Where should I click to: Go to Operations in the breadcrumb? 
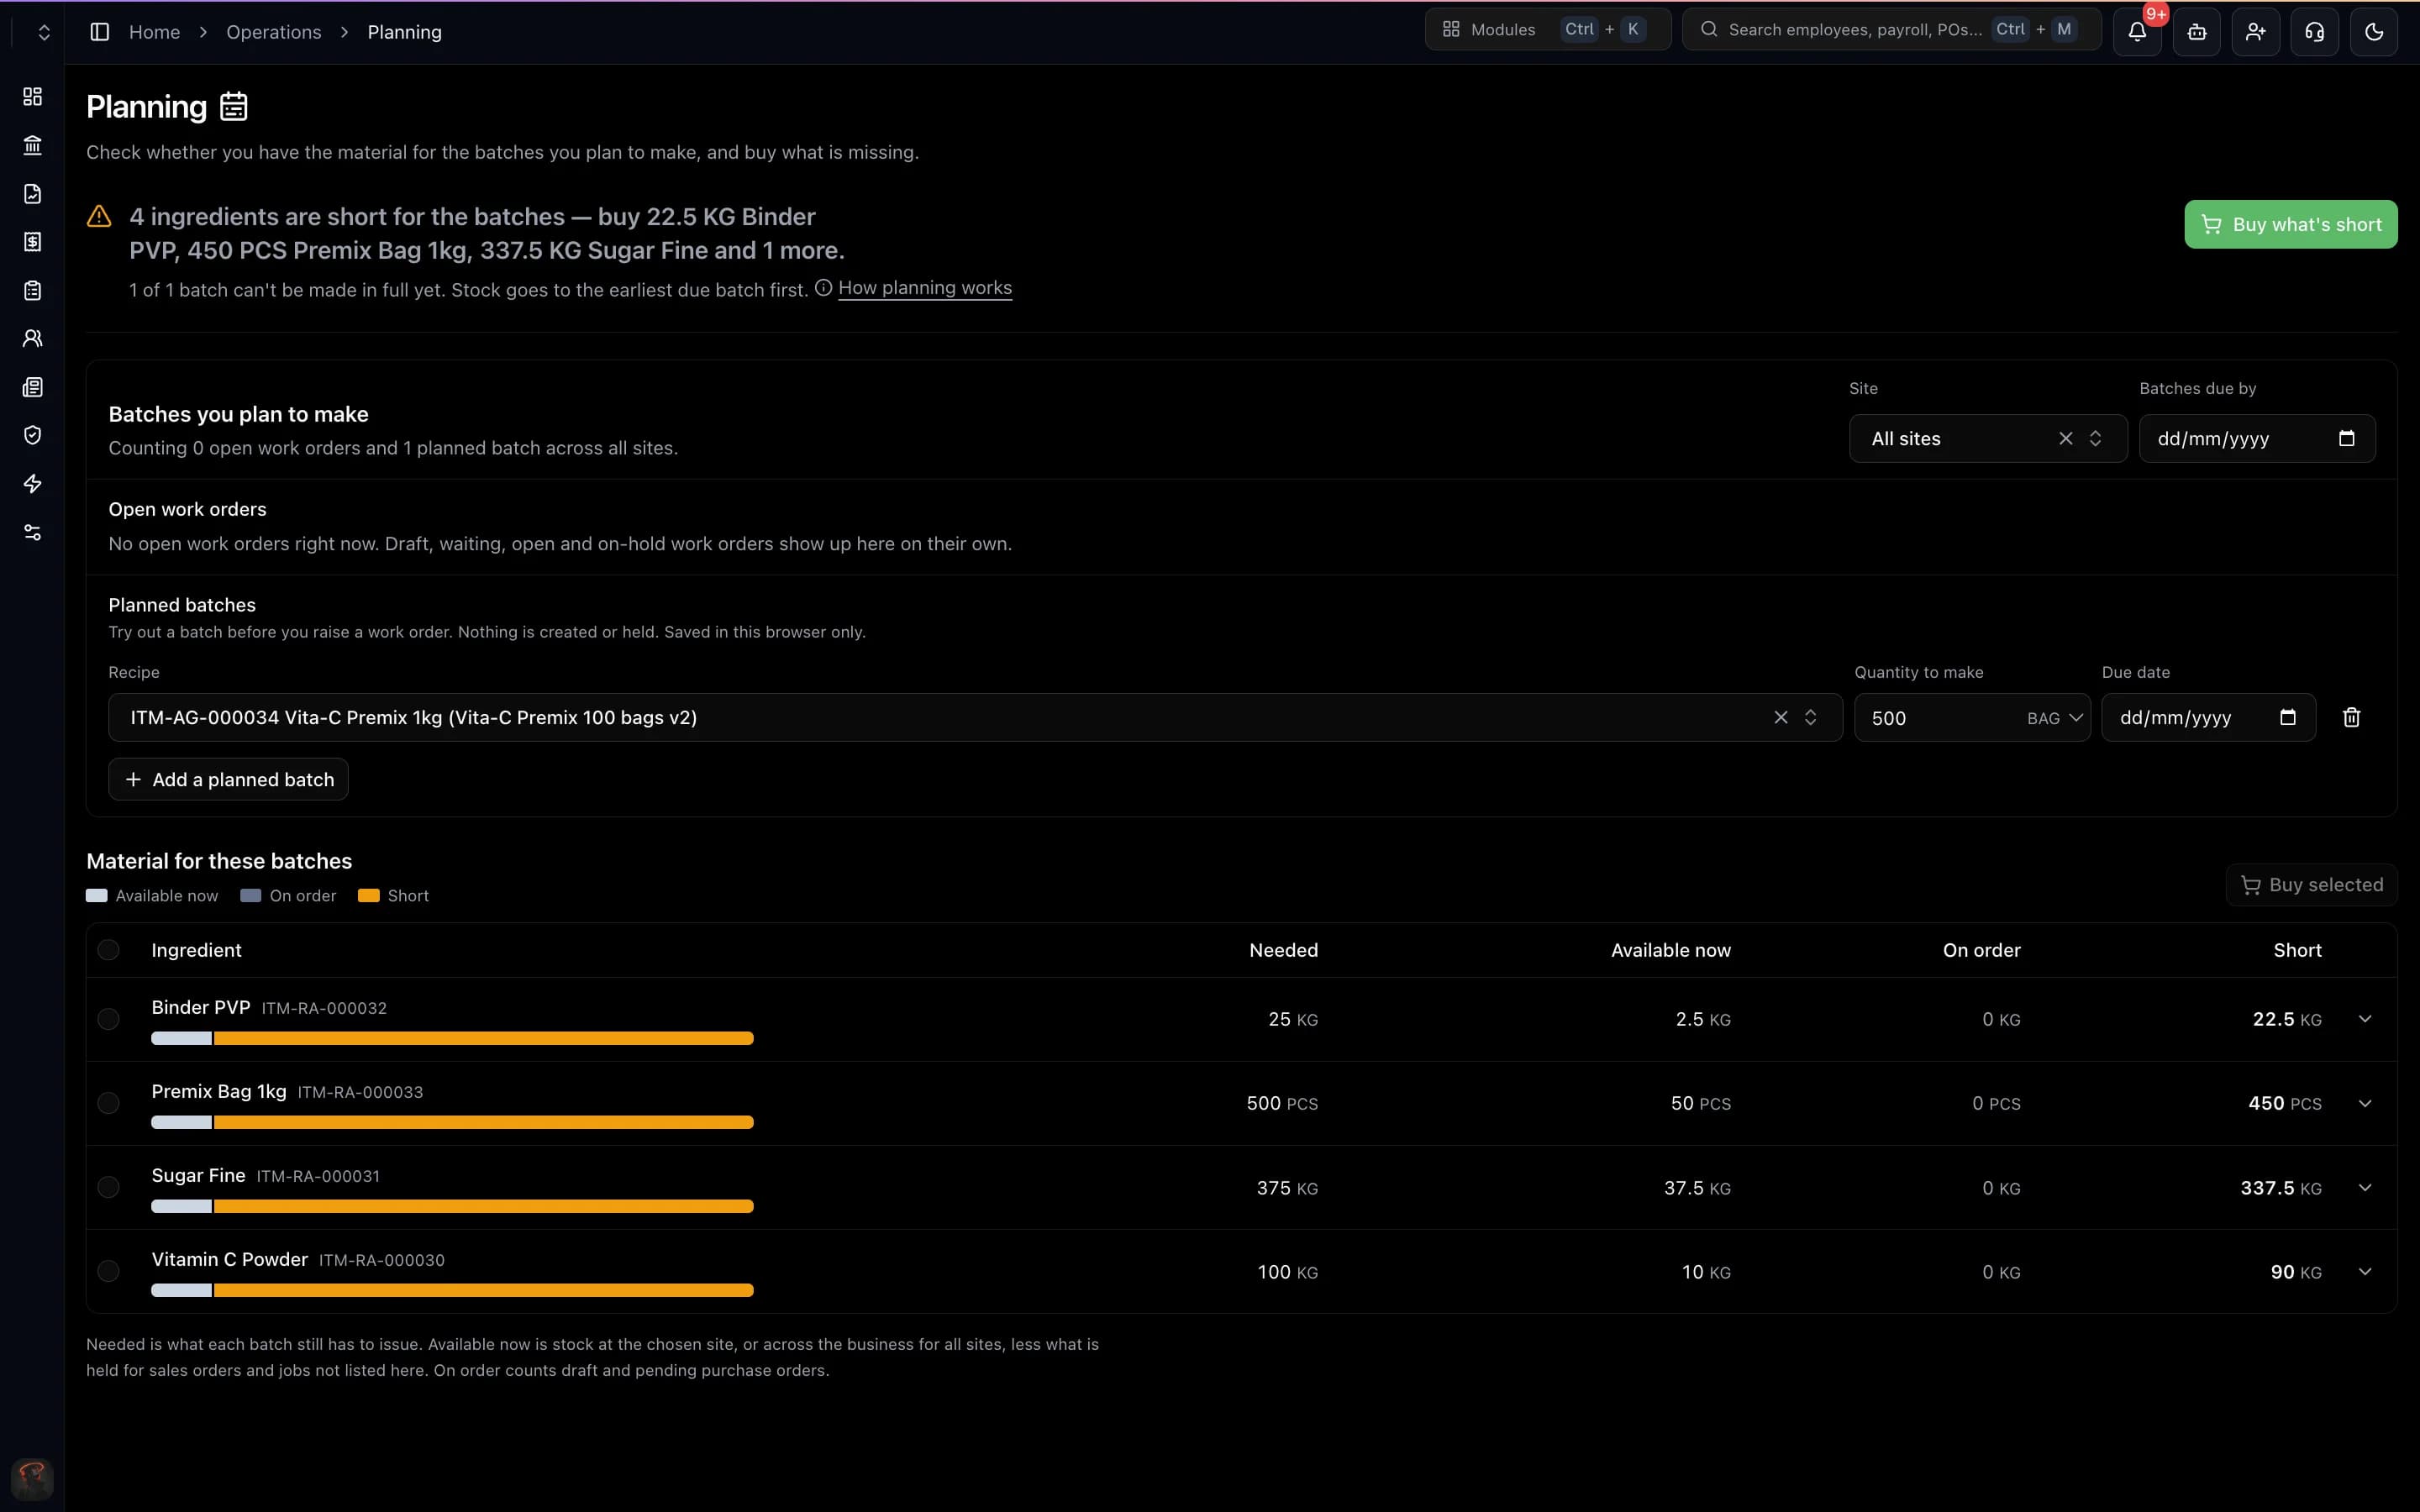click(x=273, y=32)
